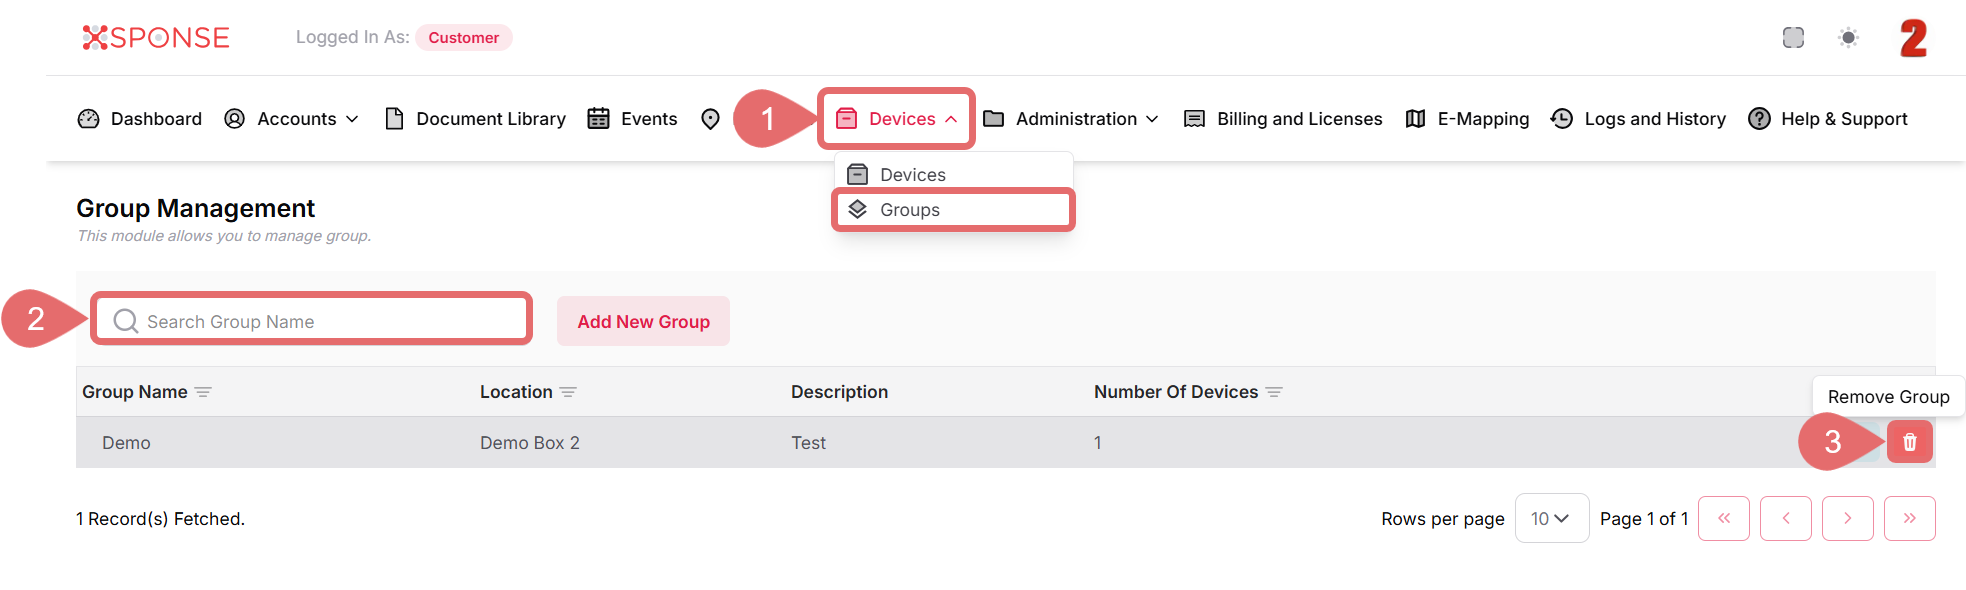1966x590 pixels.
Task: Click the fullscreen square icon at top right
Action: click(x=1793, y=38)
